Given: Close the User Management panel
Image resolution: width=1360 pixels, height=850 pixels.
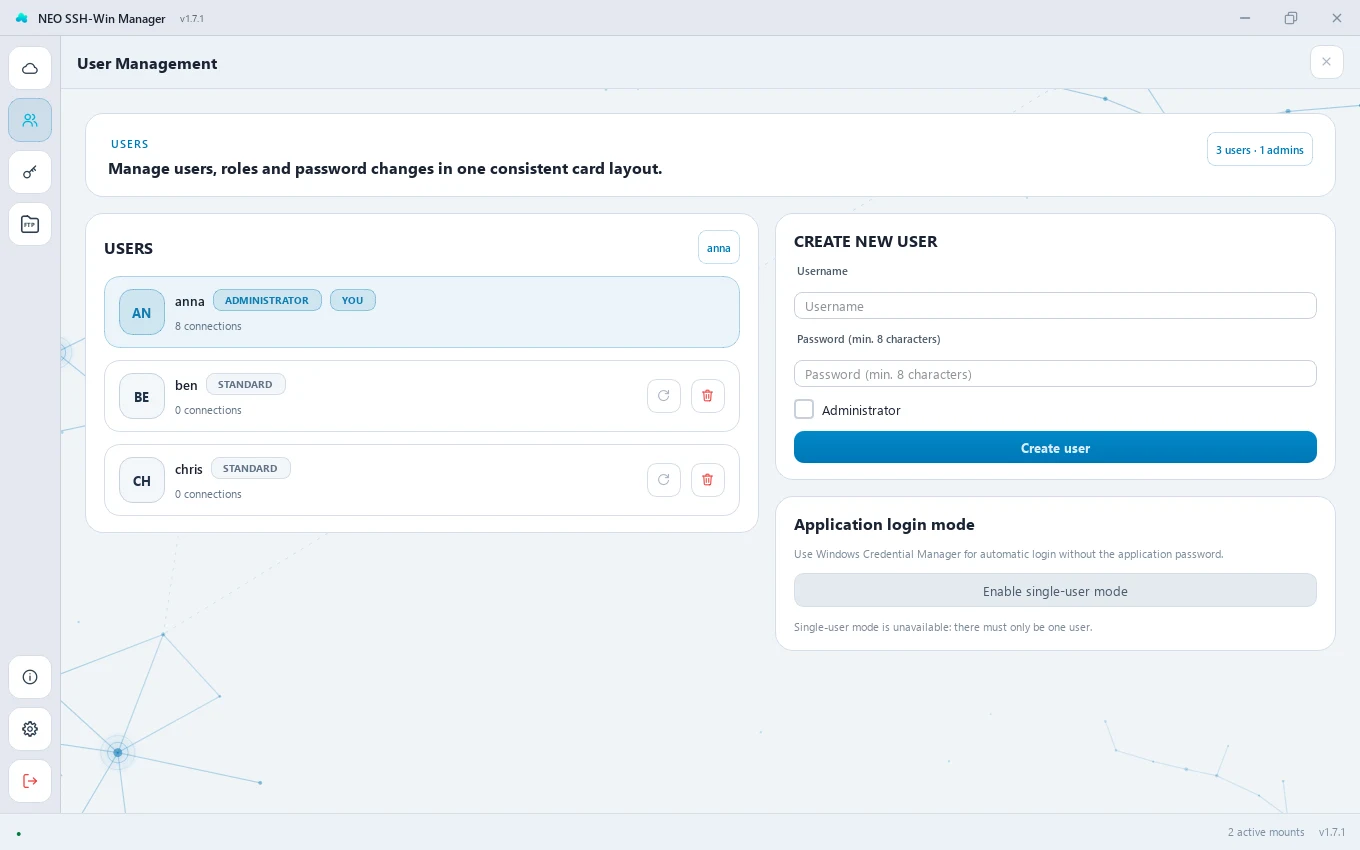Looking at the screenshot, I should [1326, 62].
